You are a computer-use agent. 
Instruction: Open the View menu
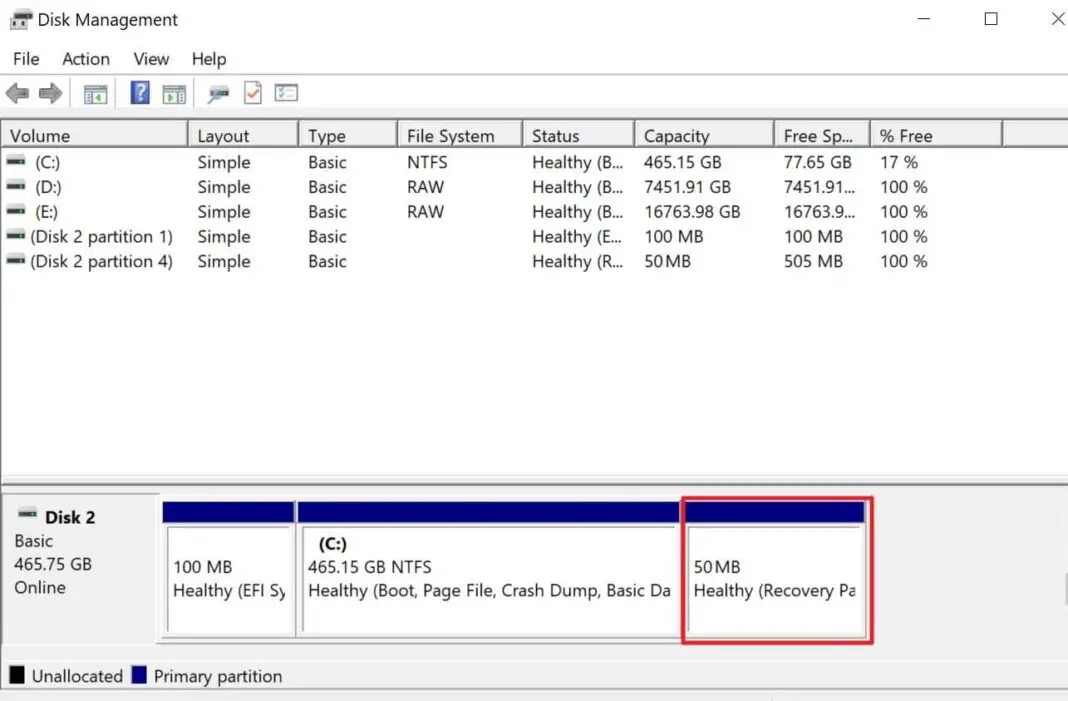(150, 59)
